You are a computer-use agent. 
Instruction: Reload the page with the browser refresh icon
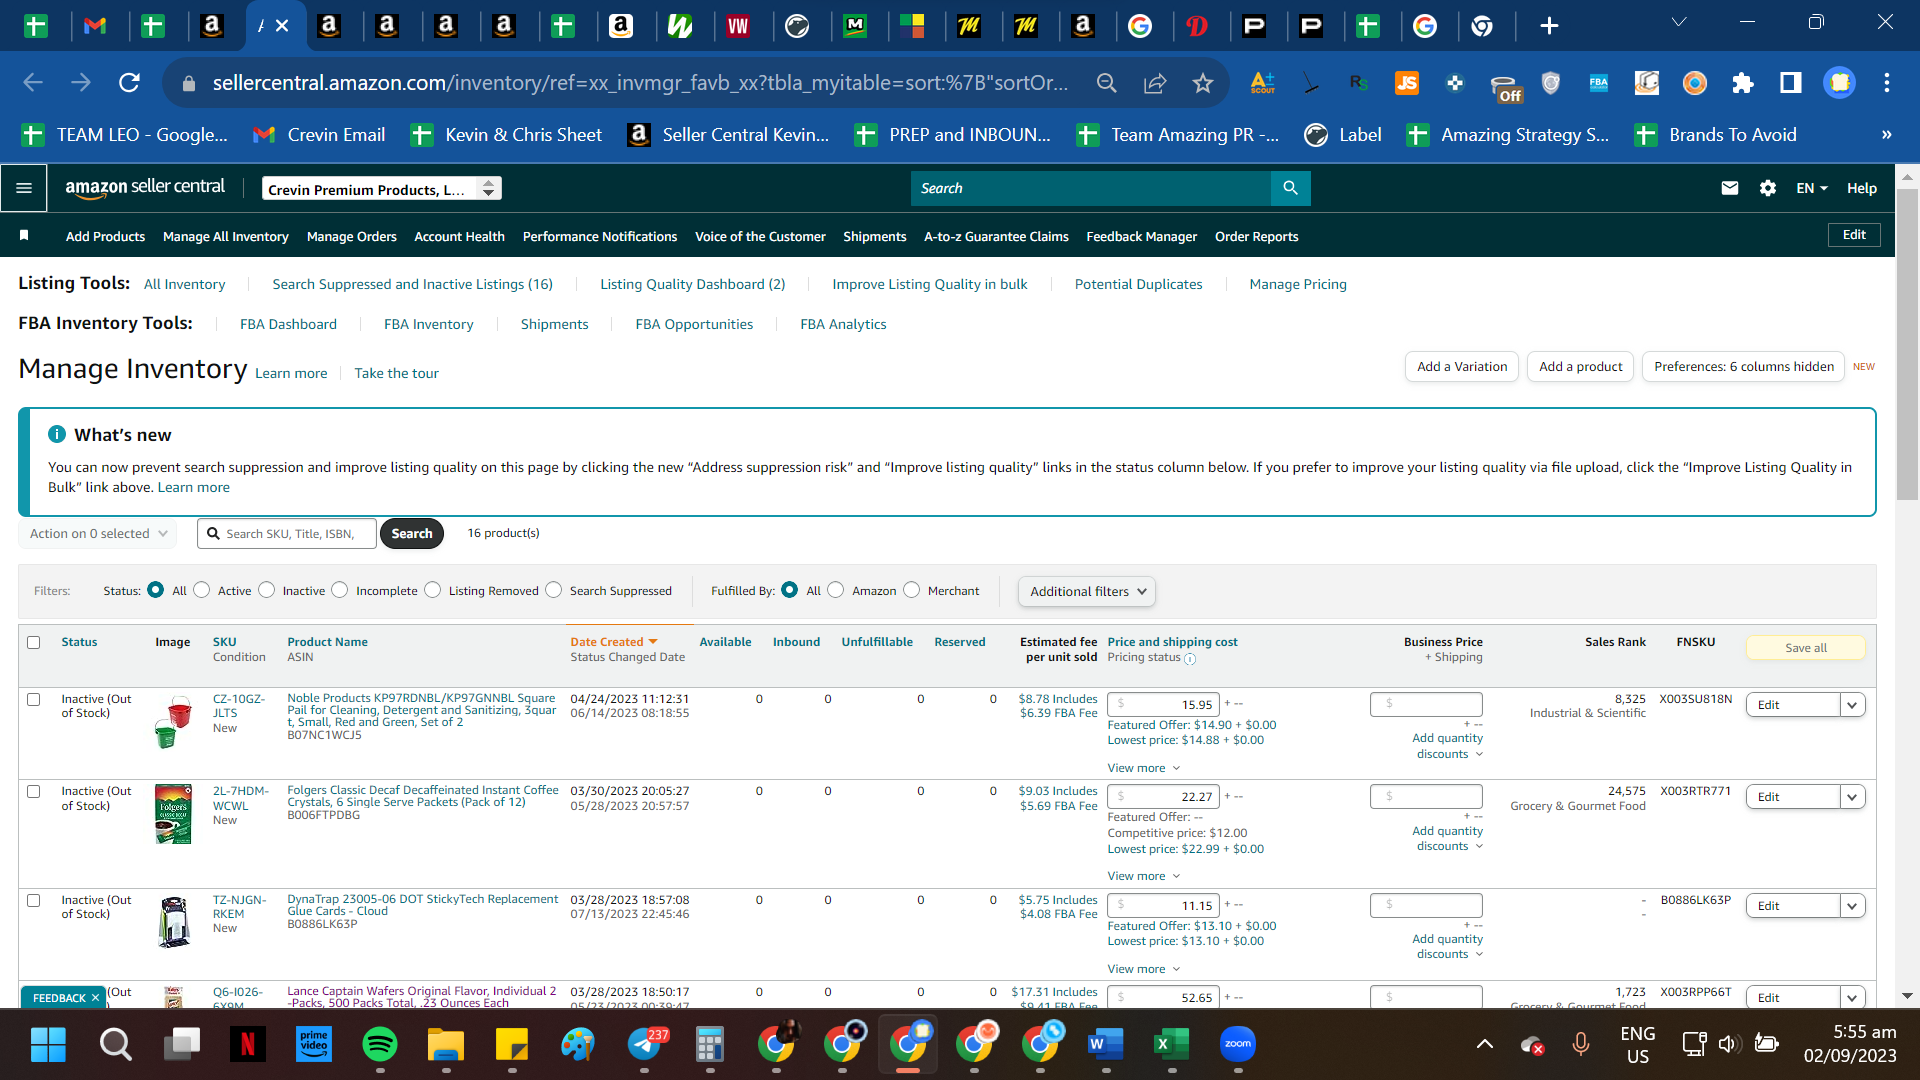[129, 83]
